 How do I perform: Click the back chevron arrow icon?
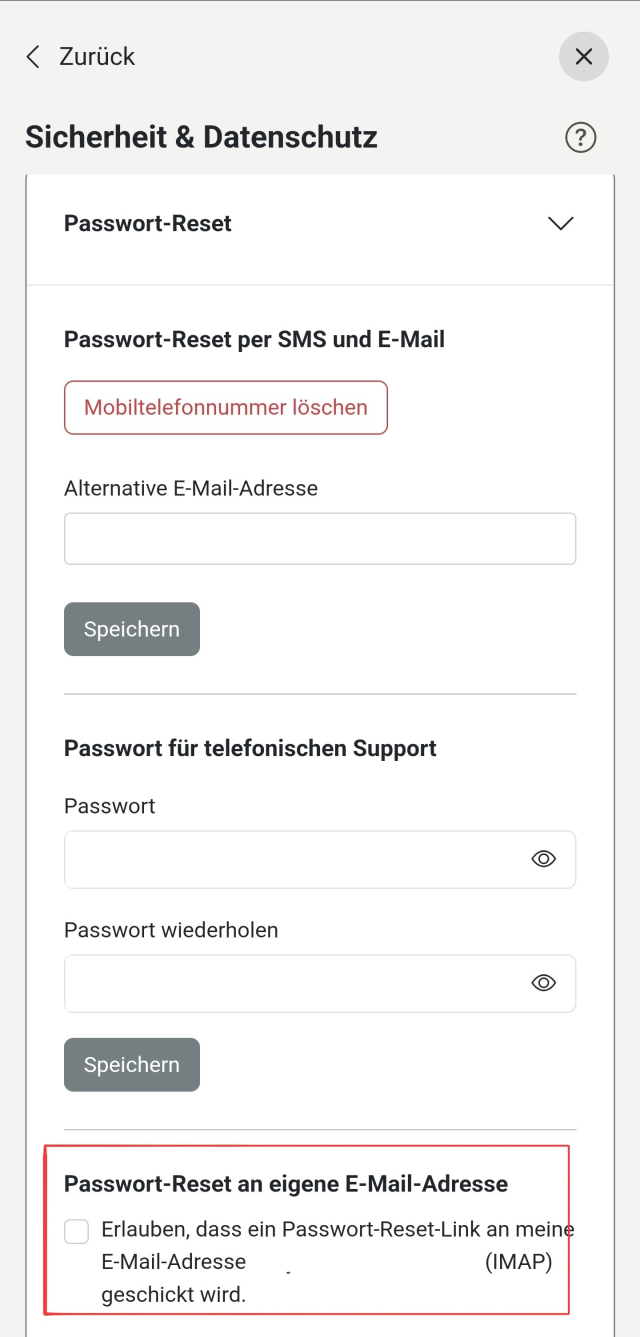(34, 57)
